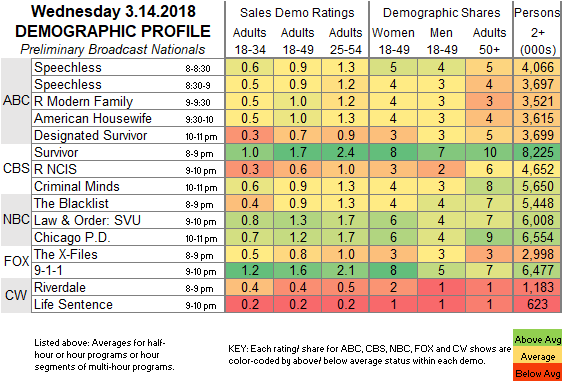Select the CW network label
This screenshot has width=562, height=381.
pyautogui.click(x=16, y=295)
